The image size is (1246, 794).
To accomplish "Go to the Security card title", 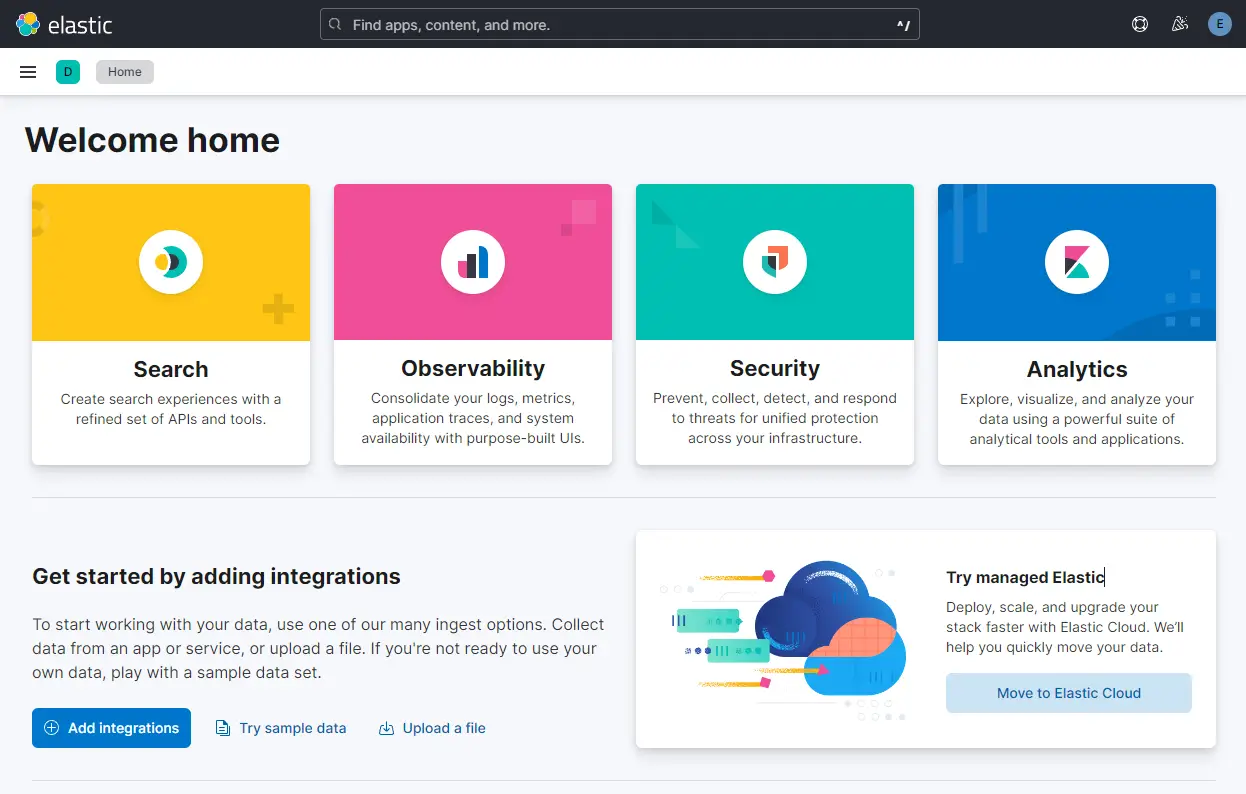I will coord(775,369).
